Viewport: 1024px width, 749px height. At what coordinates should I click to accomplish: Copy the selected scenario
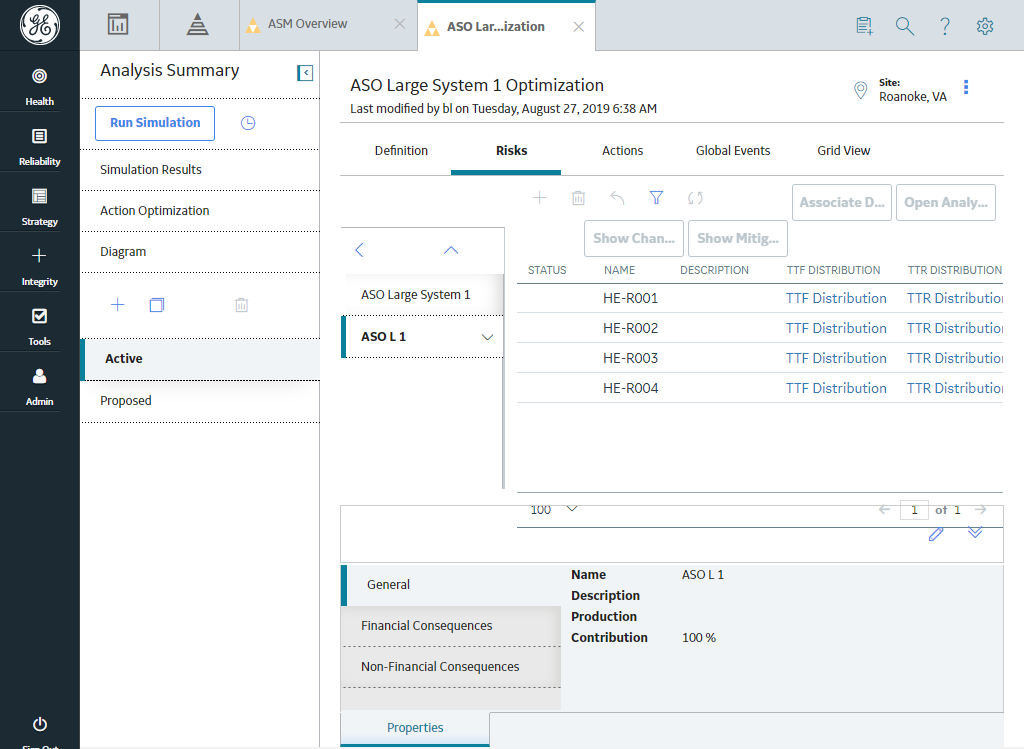click(x=157, y=305)
